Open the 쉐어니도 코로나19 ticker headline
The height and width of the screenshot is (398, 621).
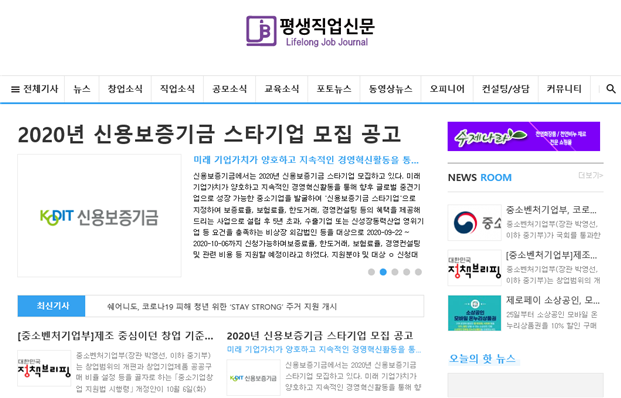222,307
